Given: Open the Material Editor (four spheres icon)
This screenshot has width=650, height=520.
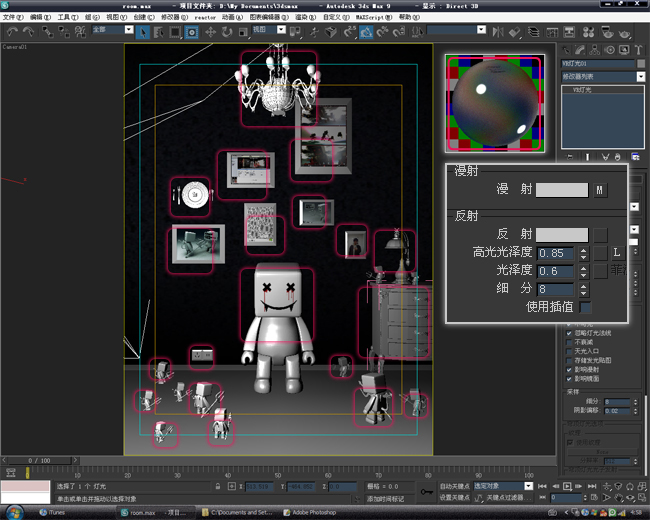Looking at the screenshot, I should point(588,32).
